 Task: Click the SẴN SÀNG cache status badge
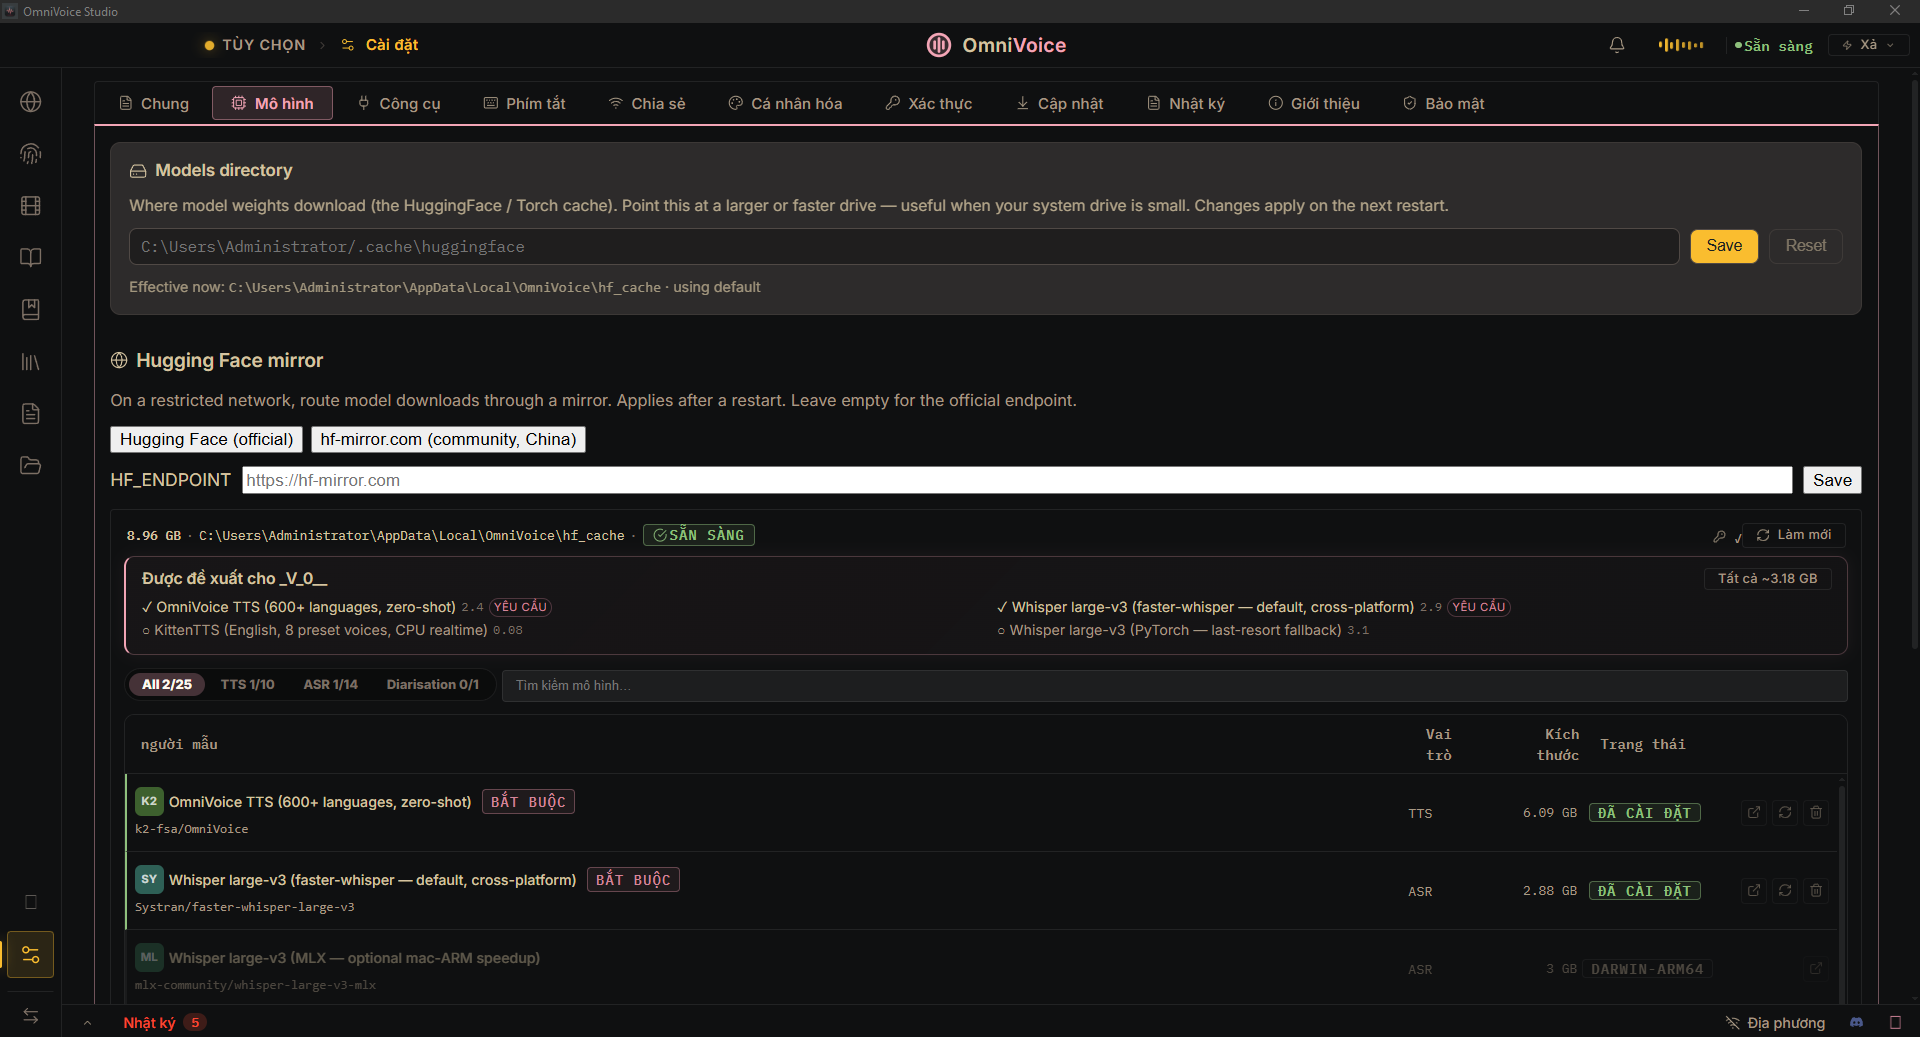point(699,535)
